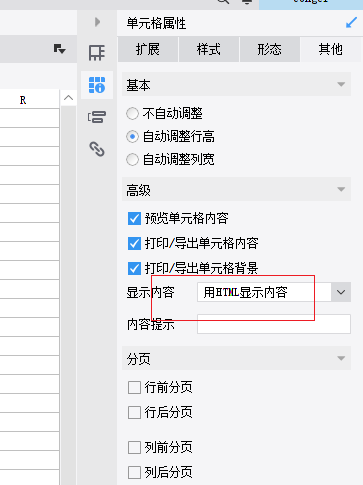Collapse the 分页 section
Screen dimensions: 363x485
coord(341,359)
